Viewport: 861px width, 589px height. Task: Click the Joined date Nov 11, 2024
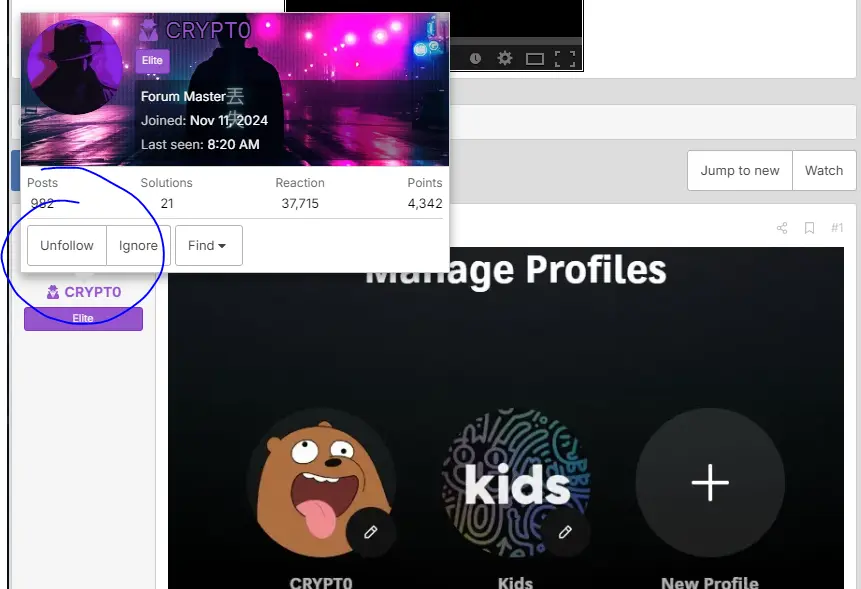(228, 121)
